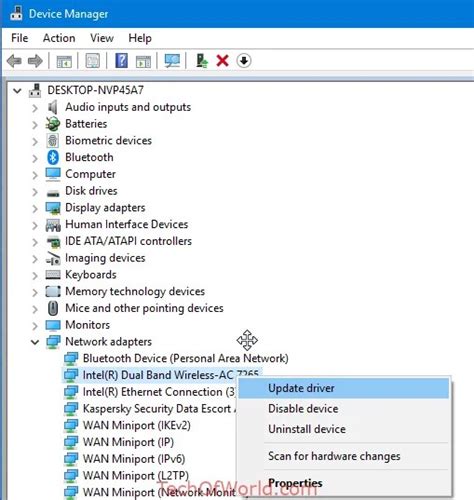Select Human Interface Devices label

point(127,224)
